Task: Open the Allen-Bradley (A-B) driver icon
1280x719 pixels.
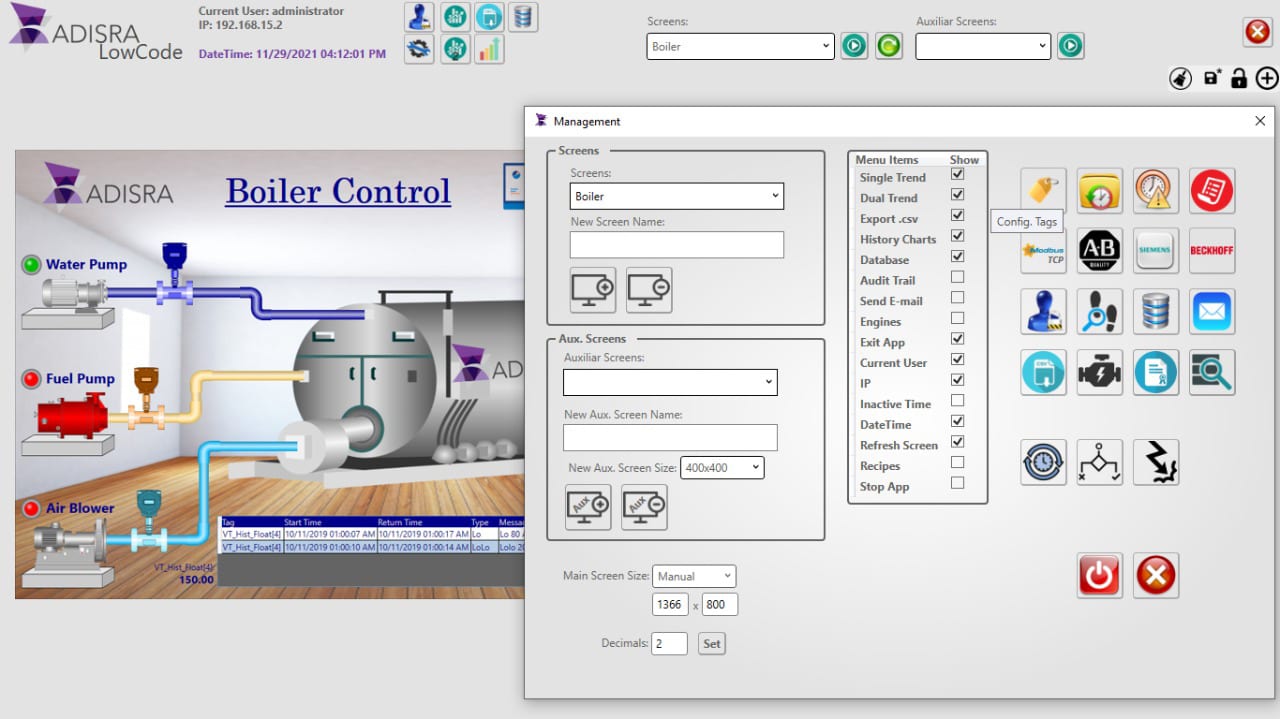Action: (1099, 250)
